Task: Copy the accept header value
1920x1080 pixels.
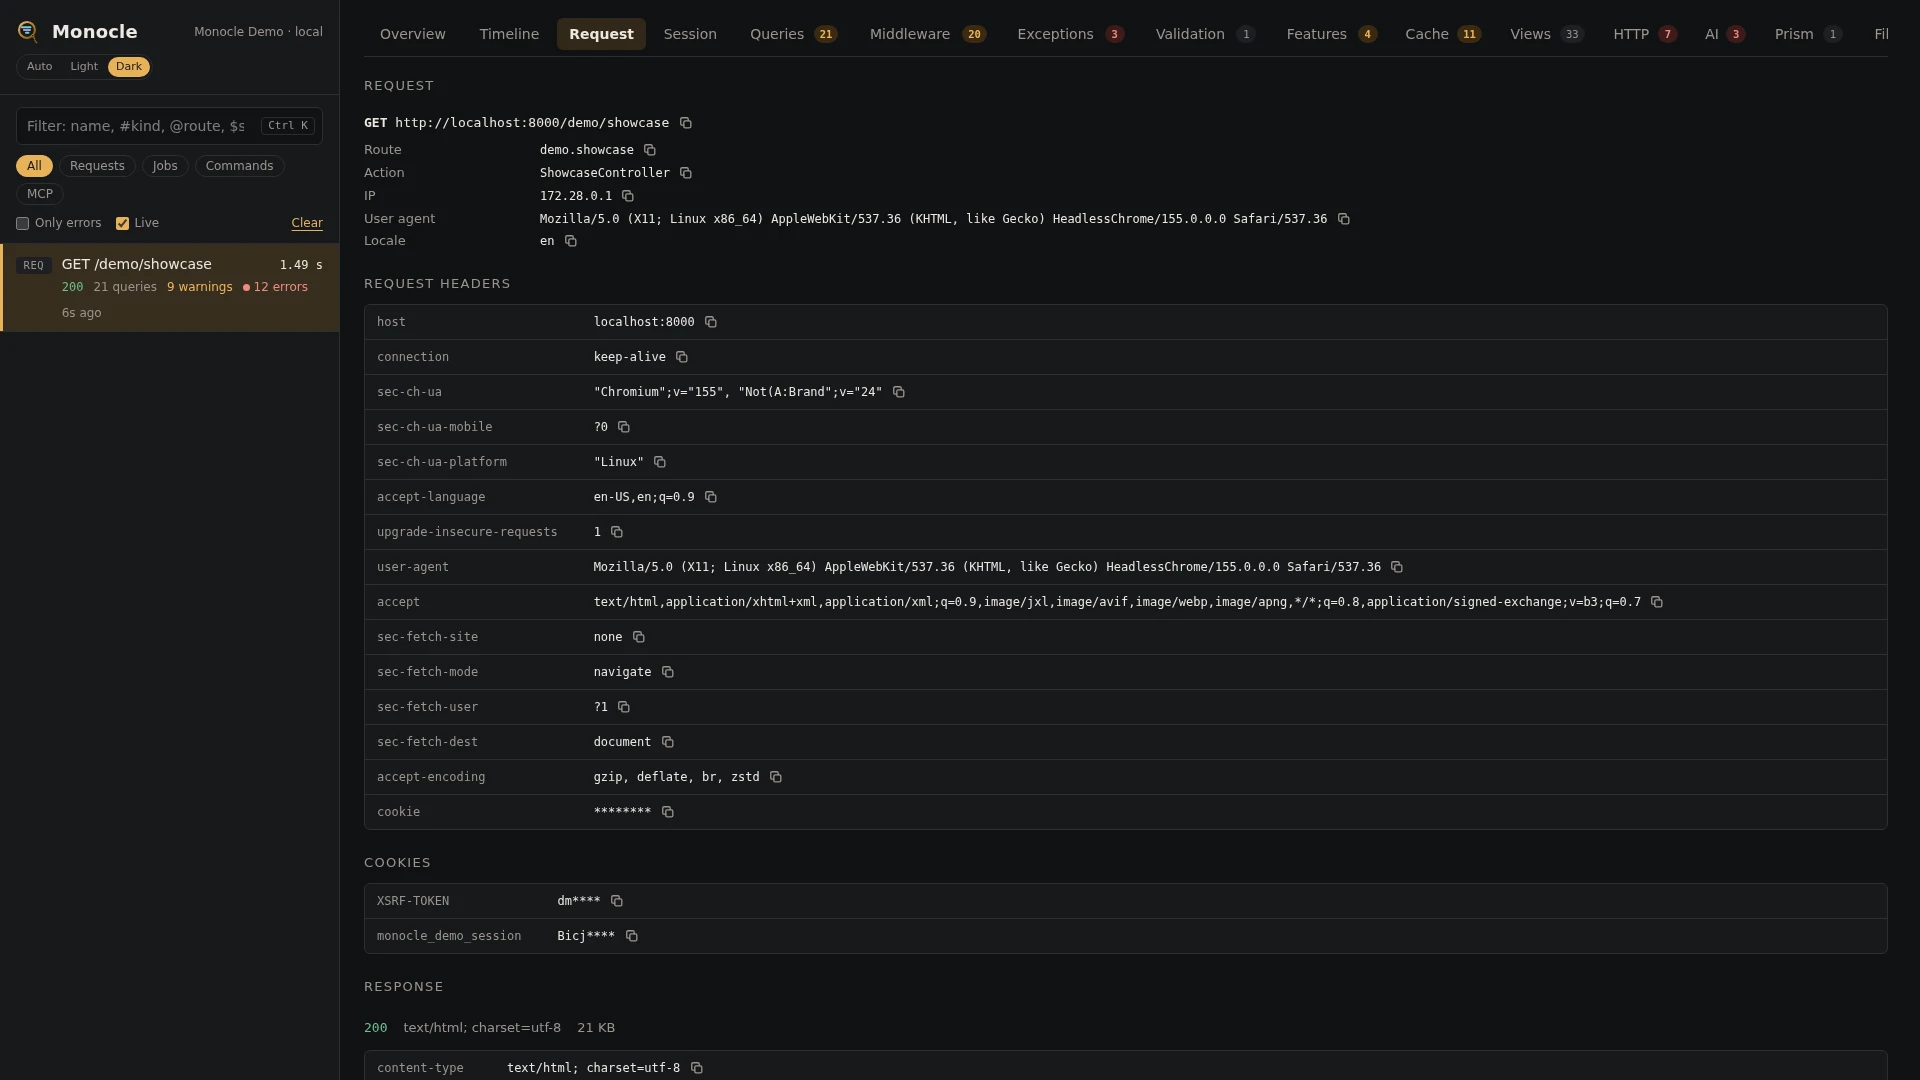Action: pyautogui.click(x=1657, y=602)
